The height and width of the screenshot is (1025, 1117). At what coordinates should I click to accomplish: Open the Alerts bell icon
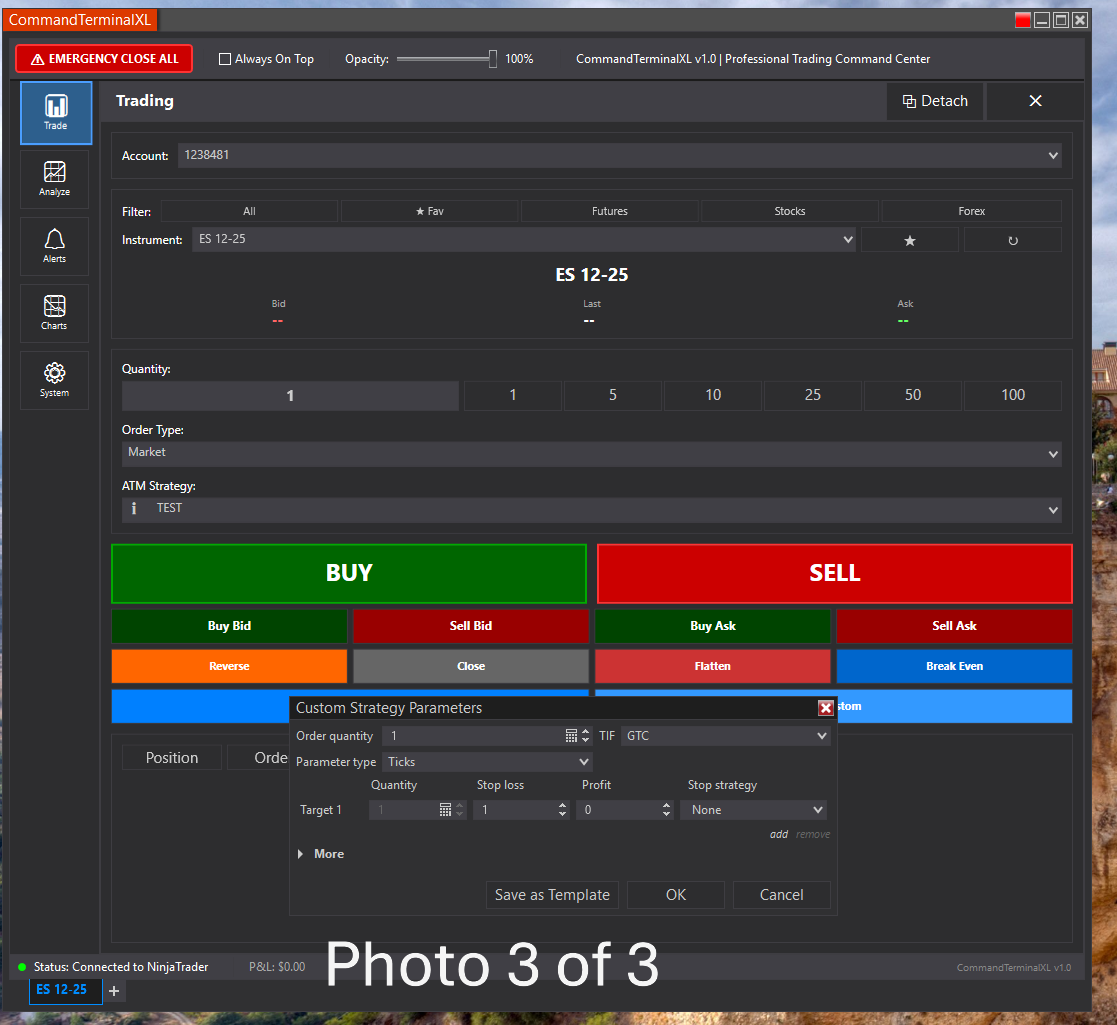tap(55, 246)
